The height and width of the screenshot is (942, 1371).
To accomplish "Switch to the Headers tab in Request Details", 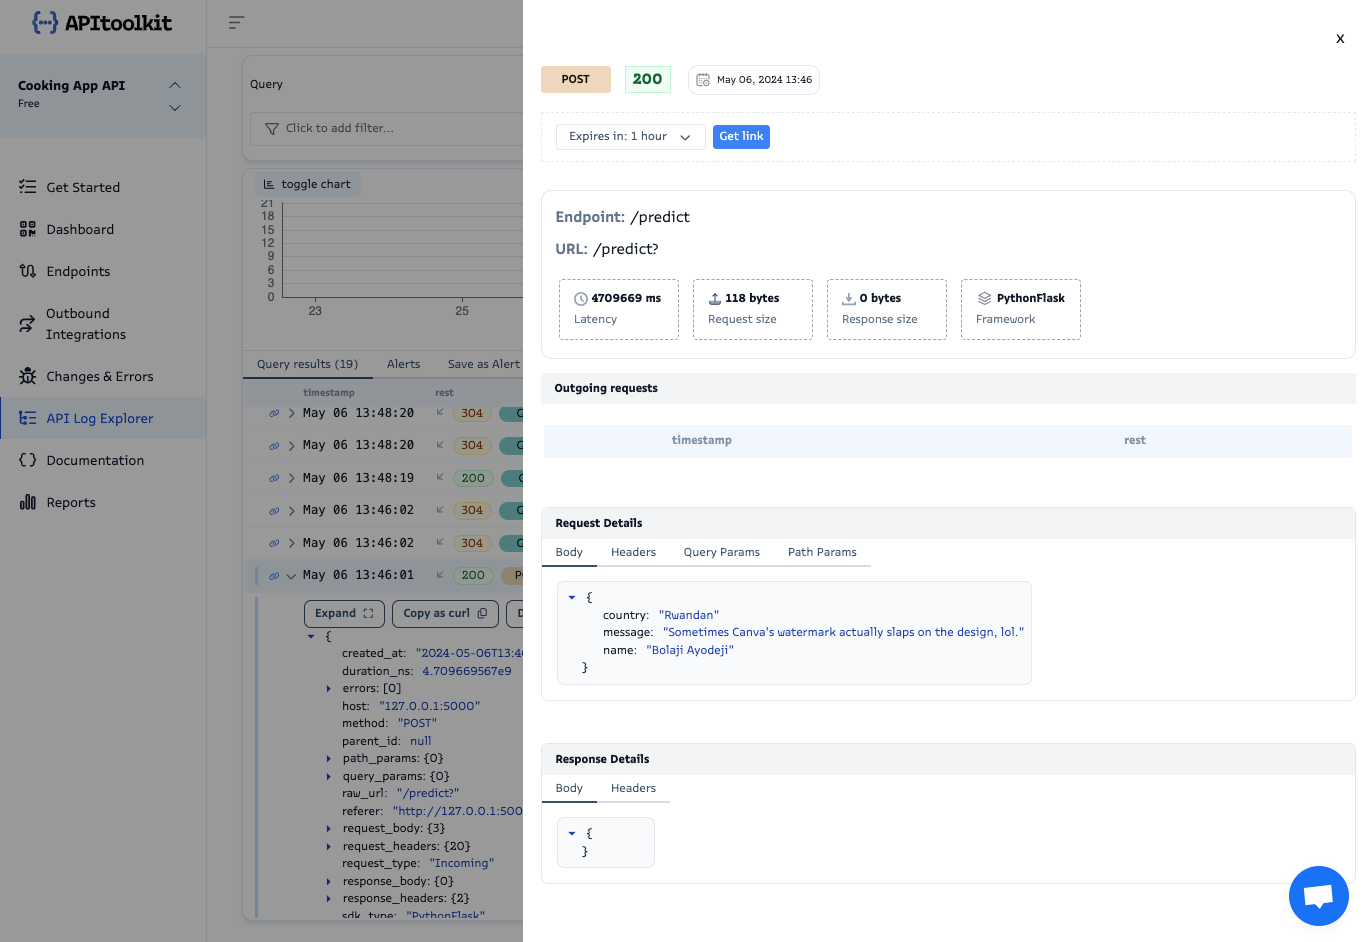I will (x=633, y=552).
